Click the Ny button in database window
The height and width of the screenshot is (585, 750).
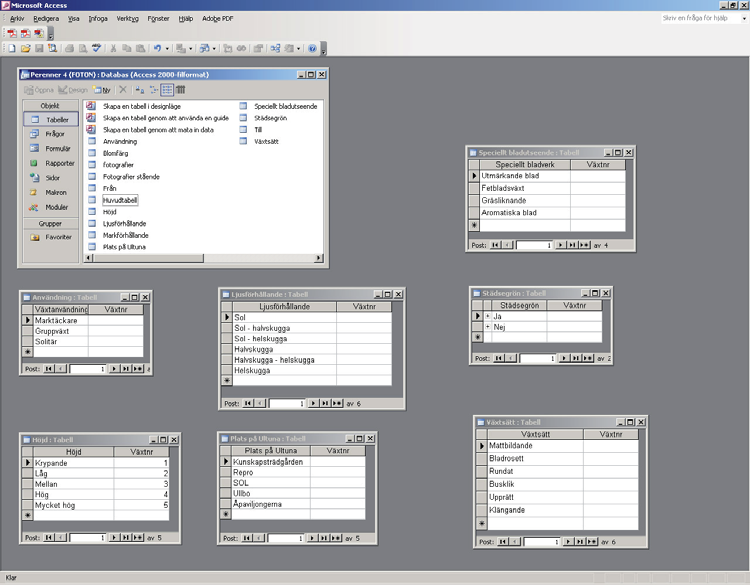(102, 89)
